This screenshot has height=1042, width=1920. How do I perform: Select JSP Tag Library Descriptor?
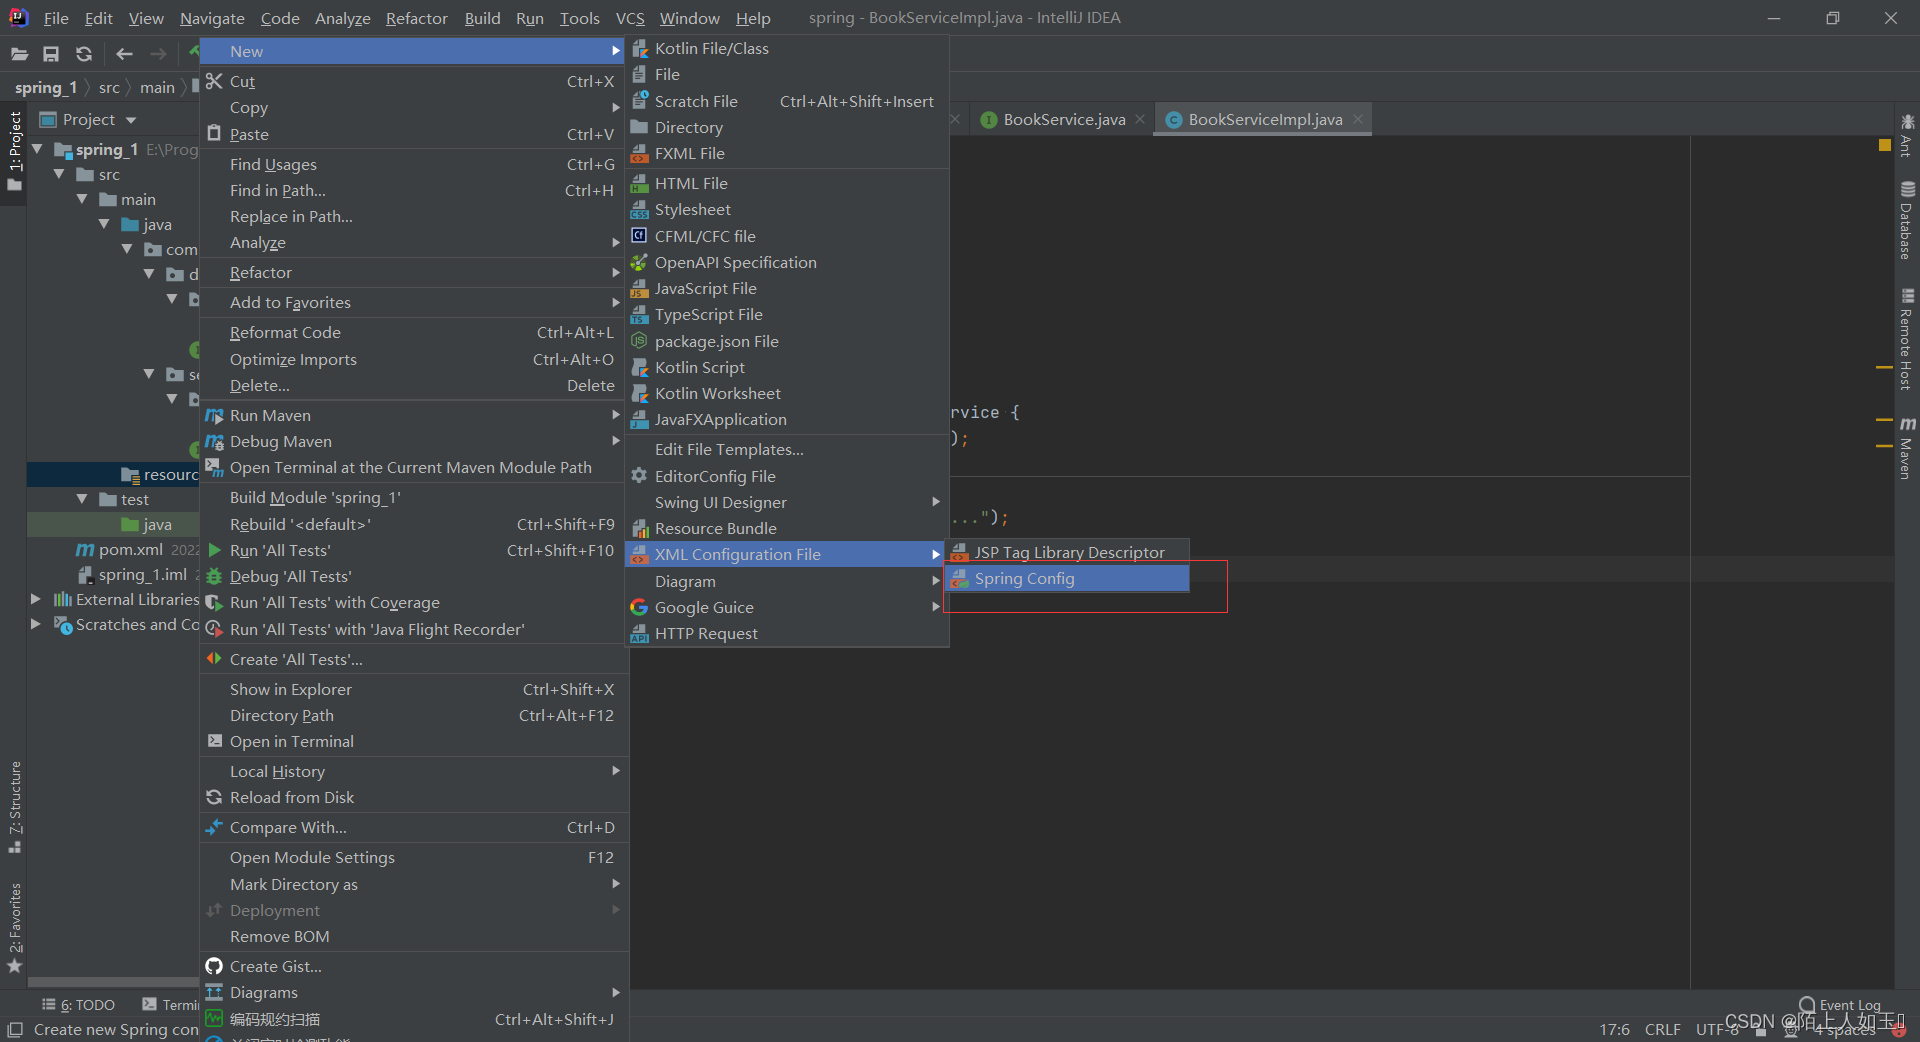[1067, 552]
